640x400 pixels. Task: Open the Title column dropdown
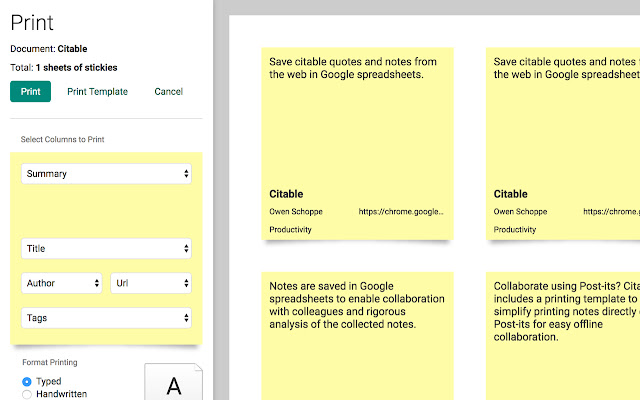point(106,249)
